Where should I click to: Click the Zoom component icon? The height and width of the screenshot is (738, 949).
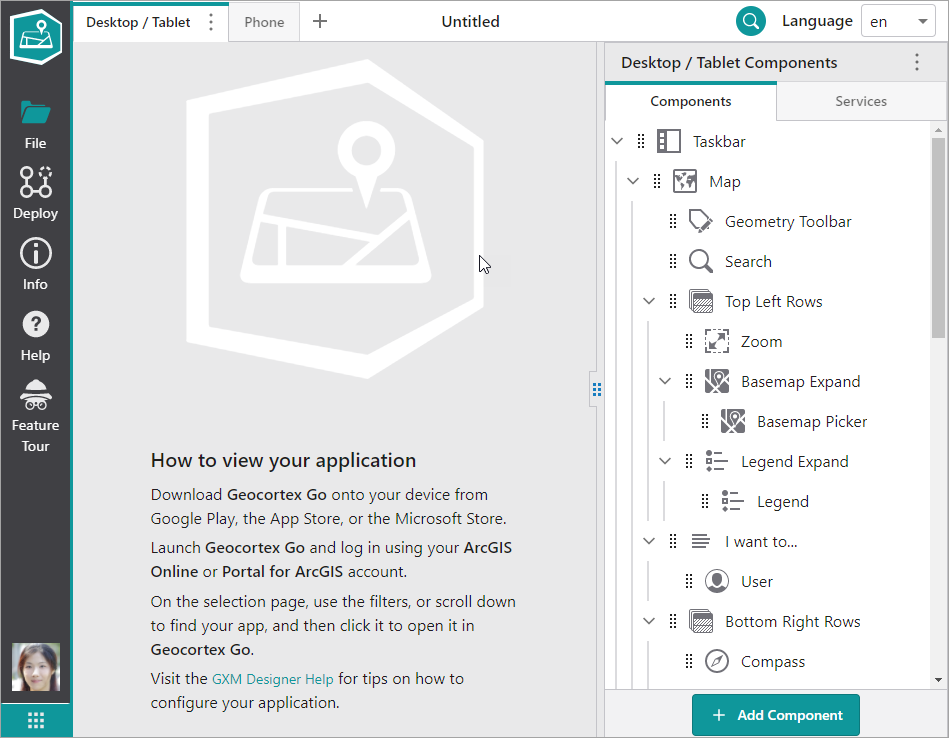[x=717, y=341]
